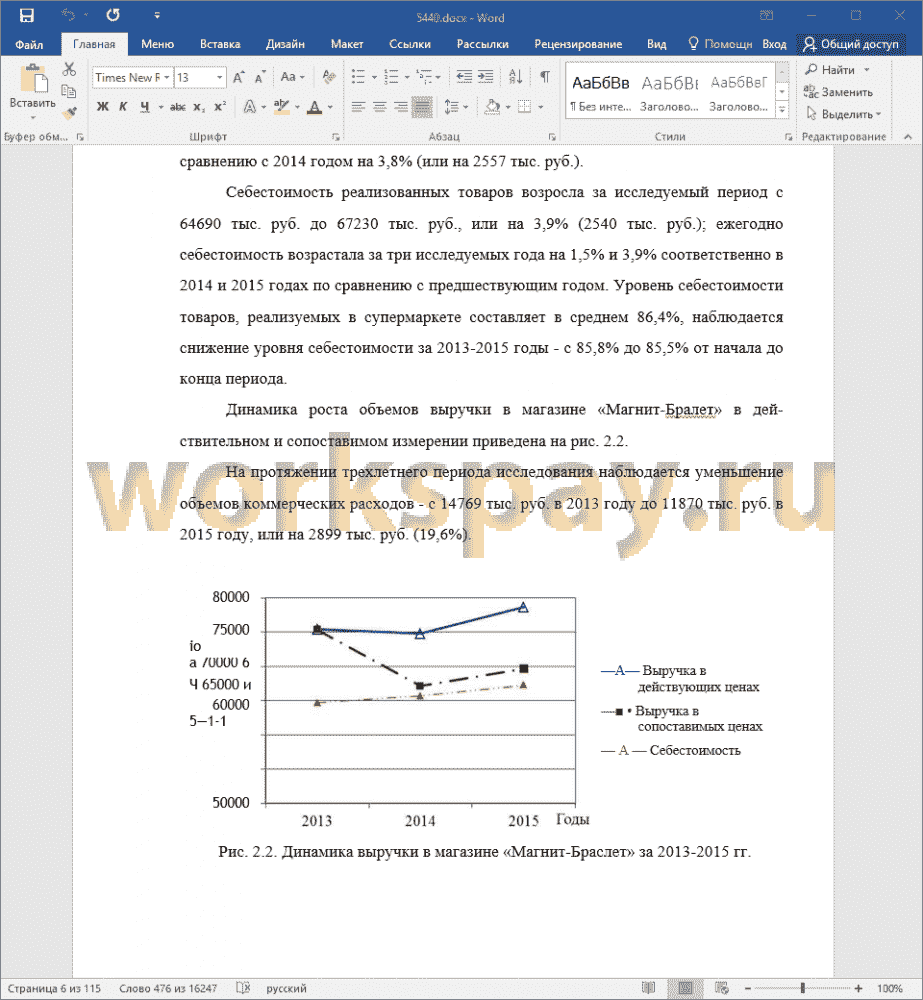Toggle subscript x₂ formatting
Image resolution: width=923 pixels, height=1000 pixels.
pyautogui.click(x=199, y=107)
